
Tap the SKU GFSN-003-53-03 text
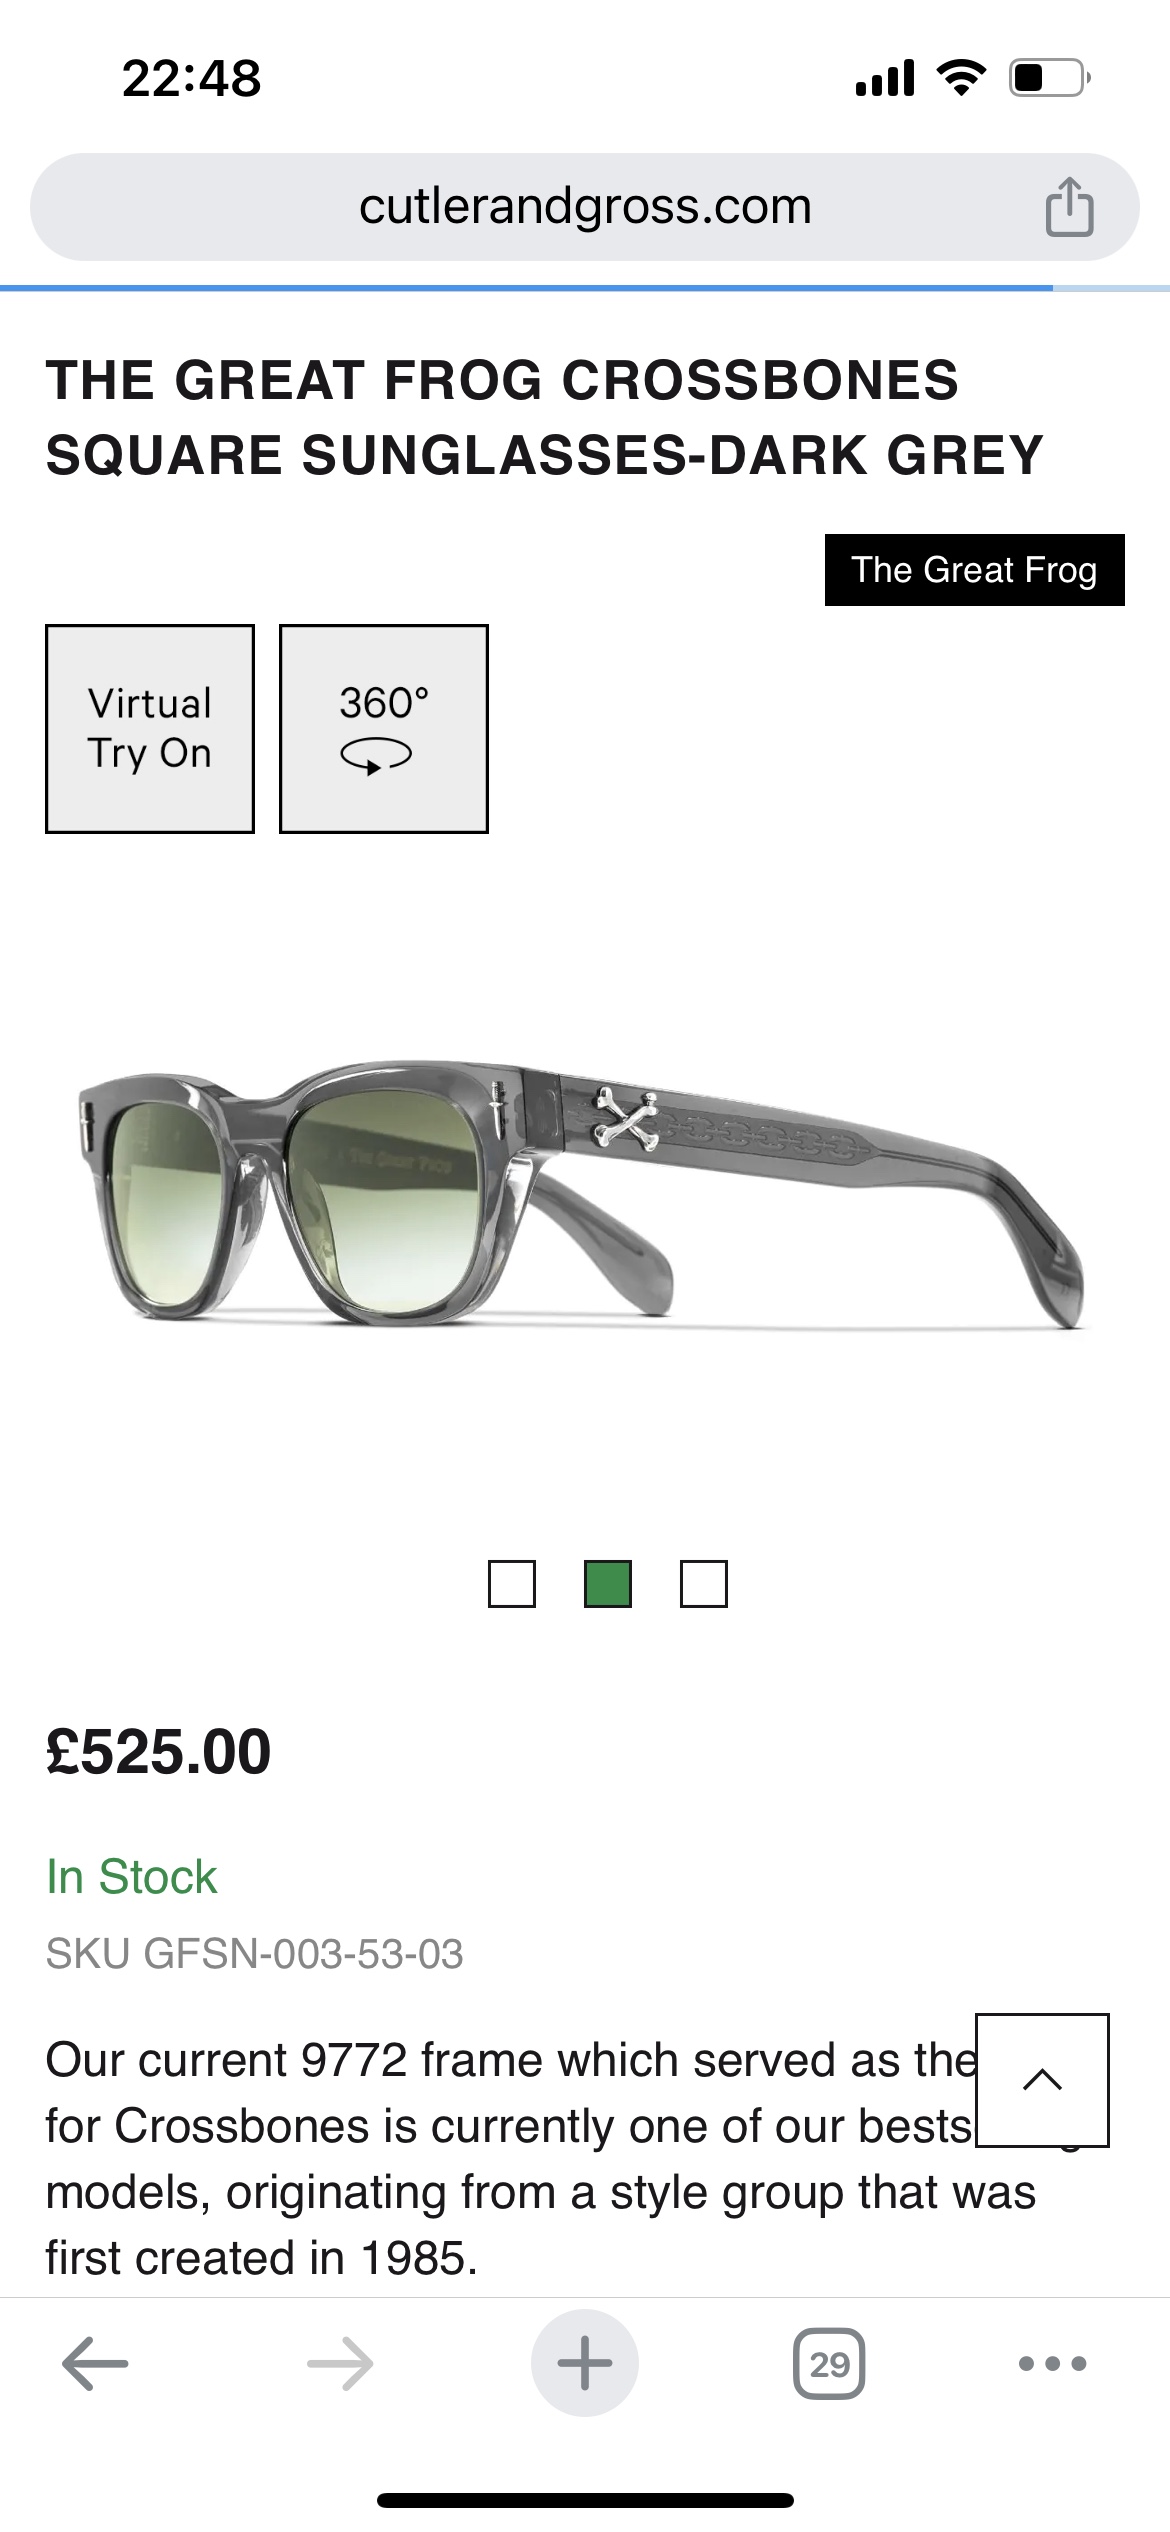(x=255, y=1954)
